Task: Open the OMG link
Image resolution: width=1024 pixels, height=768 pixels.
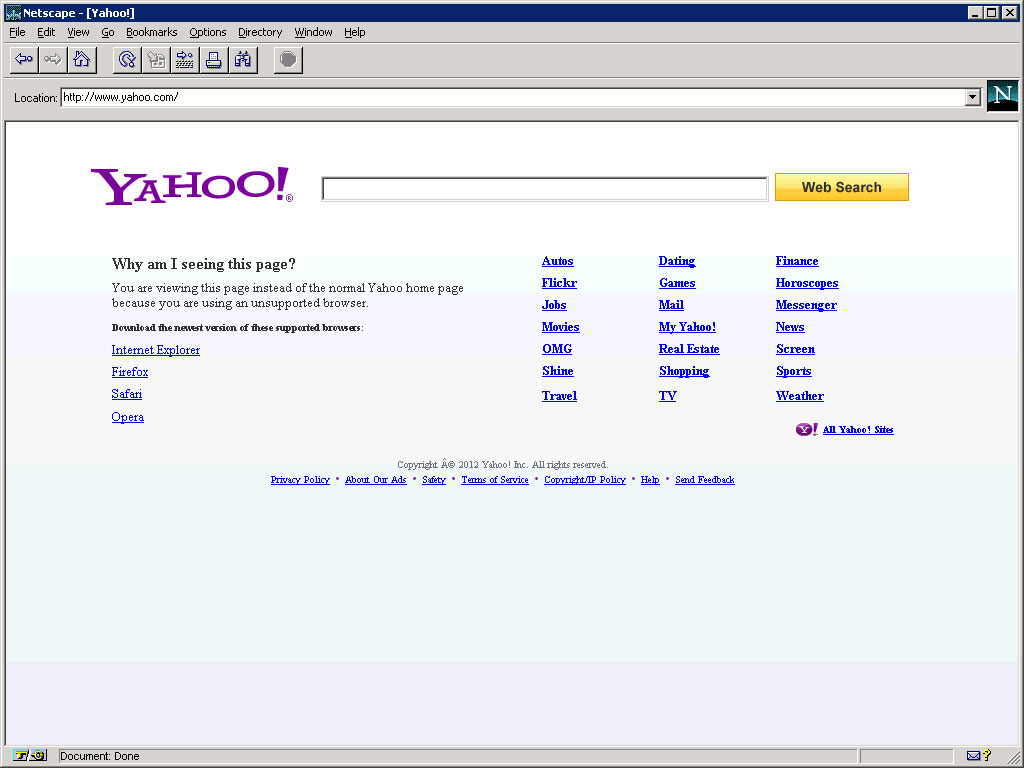Action: tap(557, 349)
